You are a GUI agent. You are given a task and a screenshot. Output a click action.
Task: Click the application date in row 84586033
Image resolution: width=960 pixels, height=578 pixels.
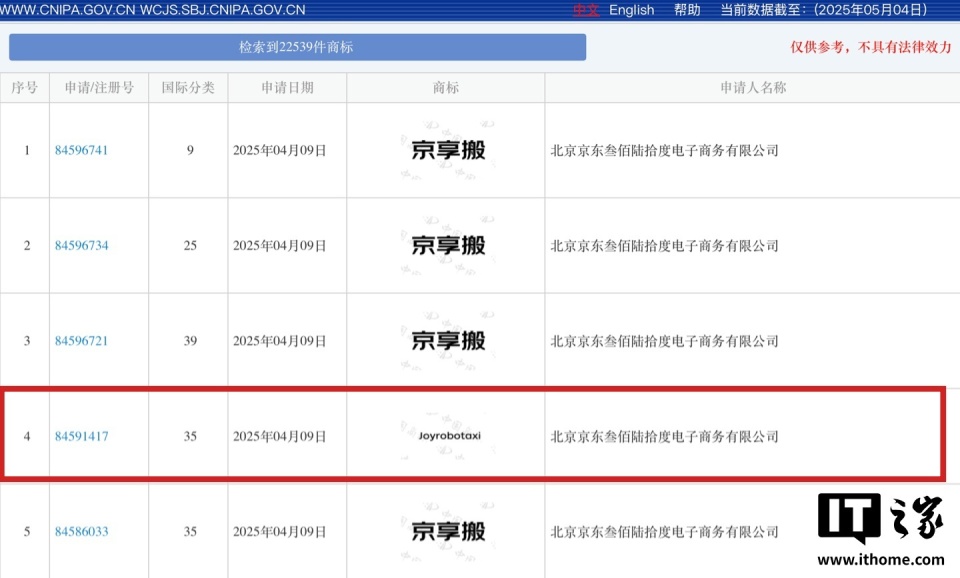[x=279, y=531]
